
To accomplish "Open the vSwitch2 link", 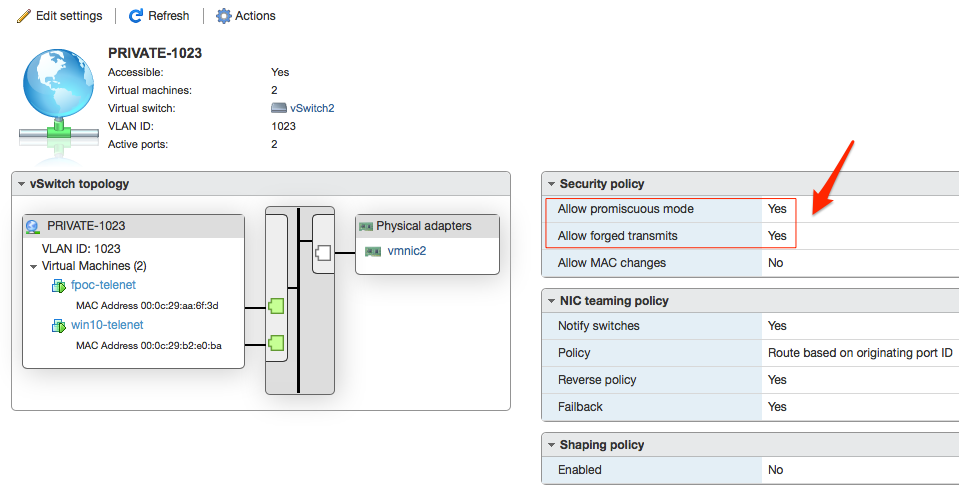I will (311, 108).
